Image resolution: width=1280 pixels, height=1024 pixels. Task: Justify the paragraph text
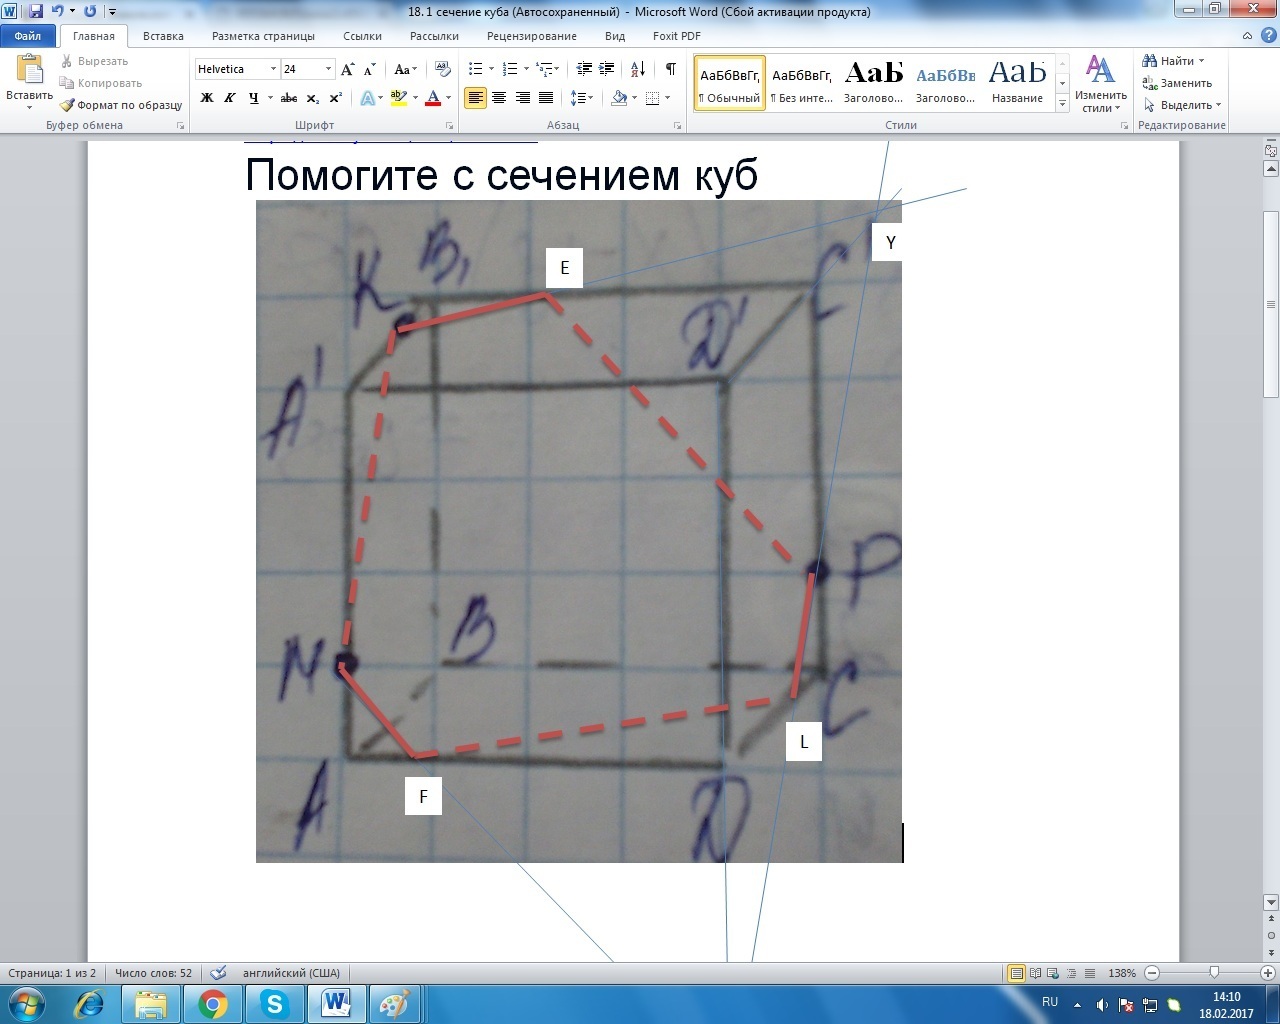tap(546, 98)
